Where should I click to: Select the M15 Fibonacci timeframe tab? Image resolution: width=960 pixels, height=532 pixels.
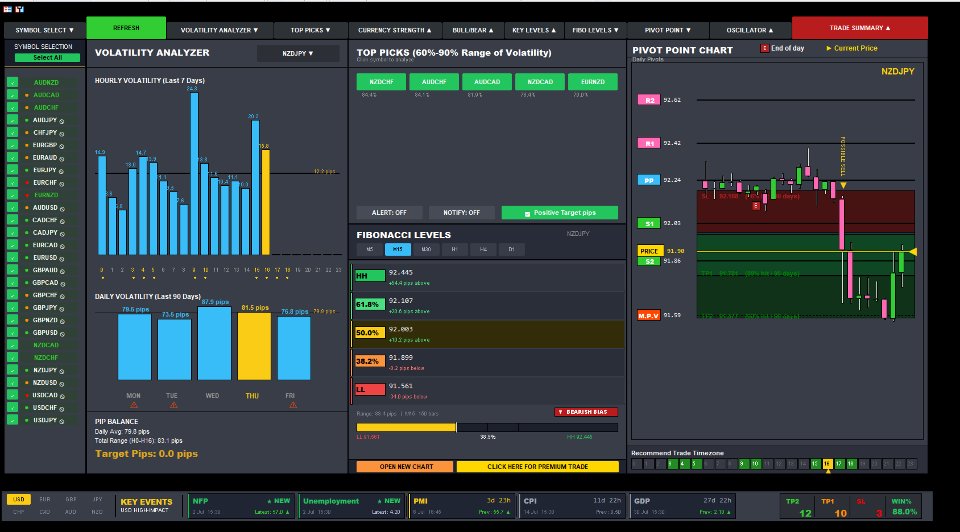[x=397, y=249]
